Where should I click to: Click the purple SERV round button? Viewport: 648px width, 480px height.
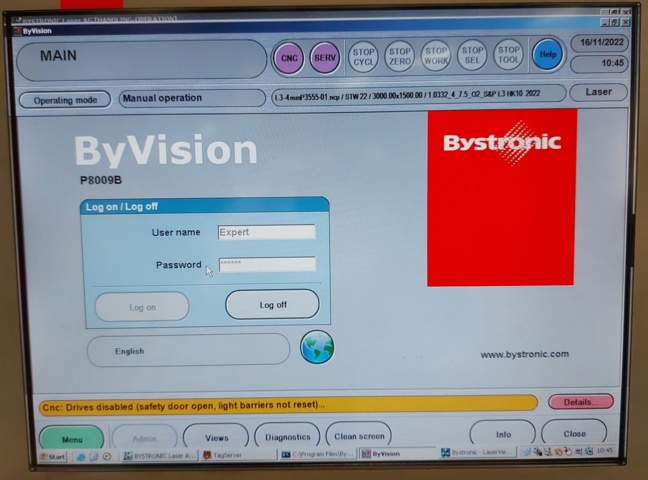pyautogui.click(x=325, y=58)
